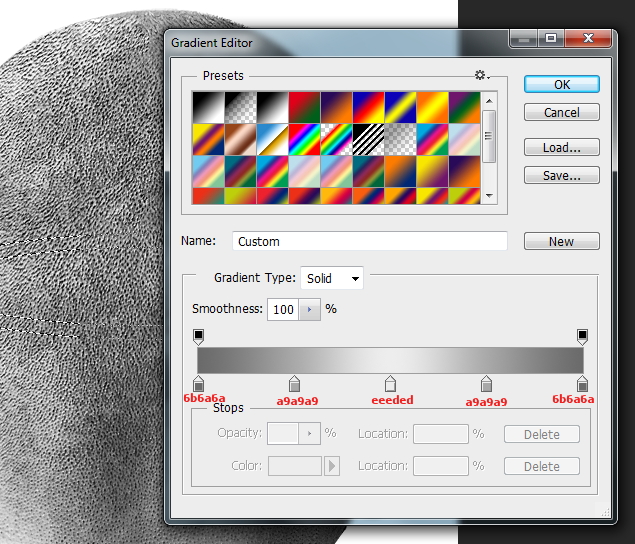This screenshot has width=635, height=544.
Task: Click the Smoothness value field
Action: point(283,310)
